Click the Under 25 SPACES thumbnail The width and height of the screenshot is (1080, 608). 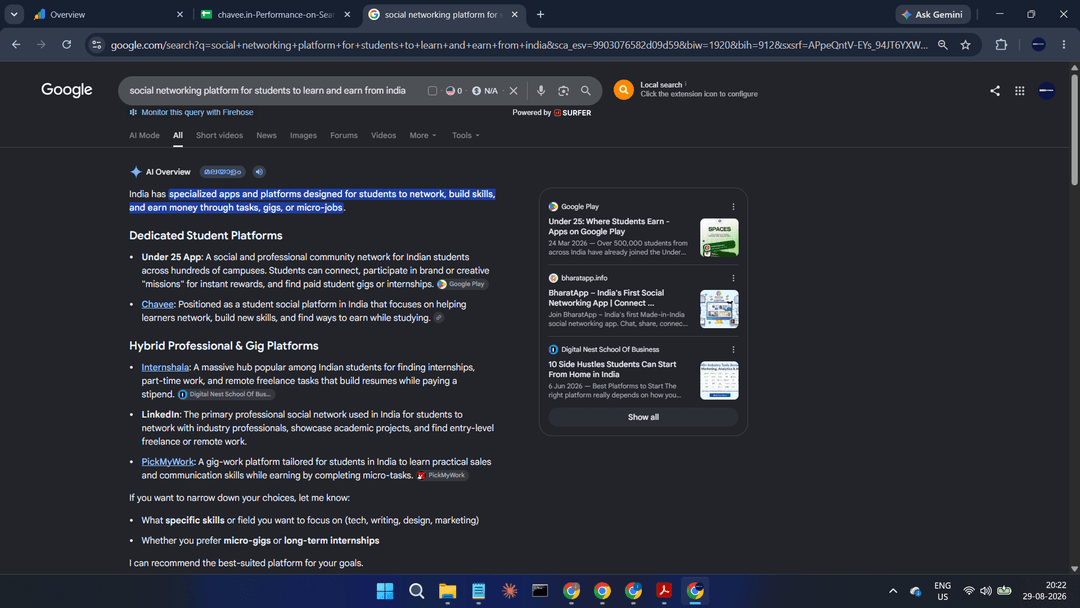(x=719, y=238)
